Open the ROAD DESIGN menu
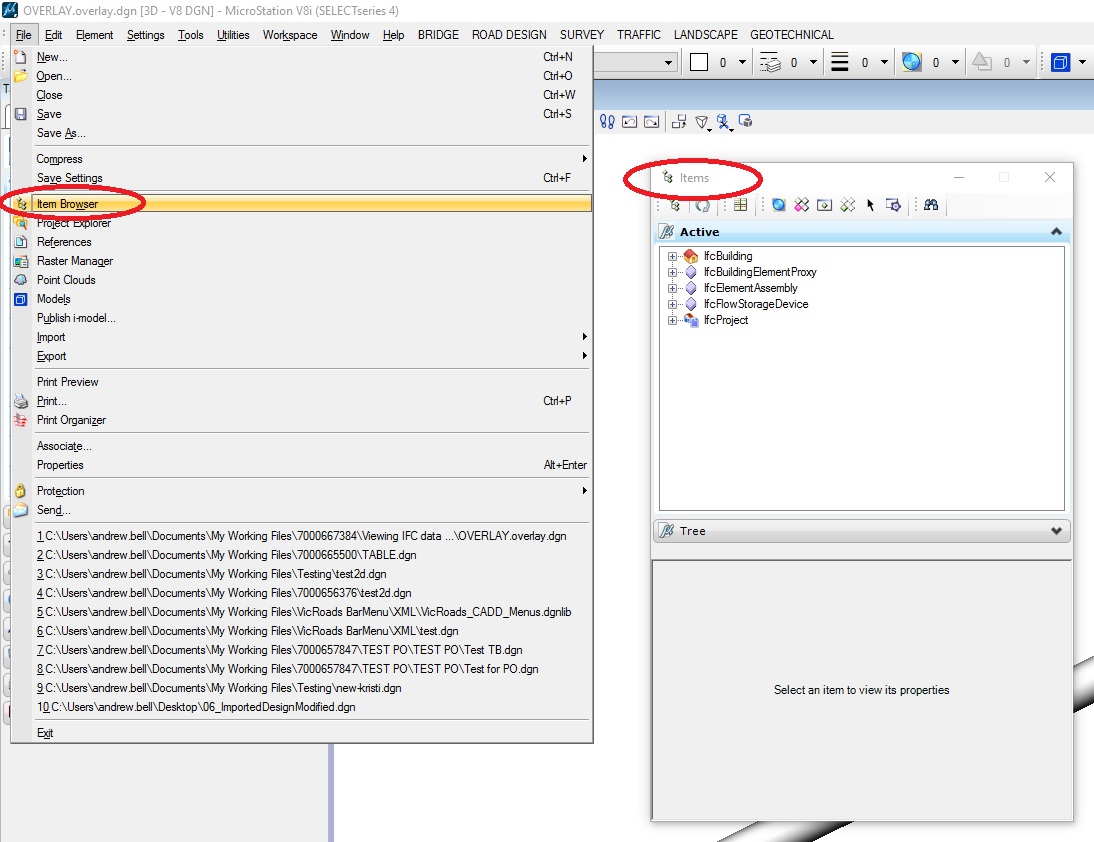The width and height of the screenshot is (1094, 842). [x=509, y=35]
